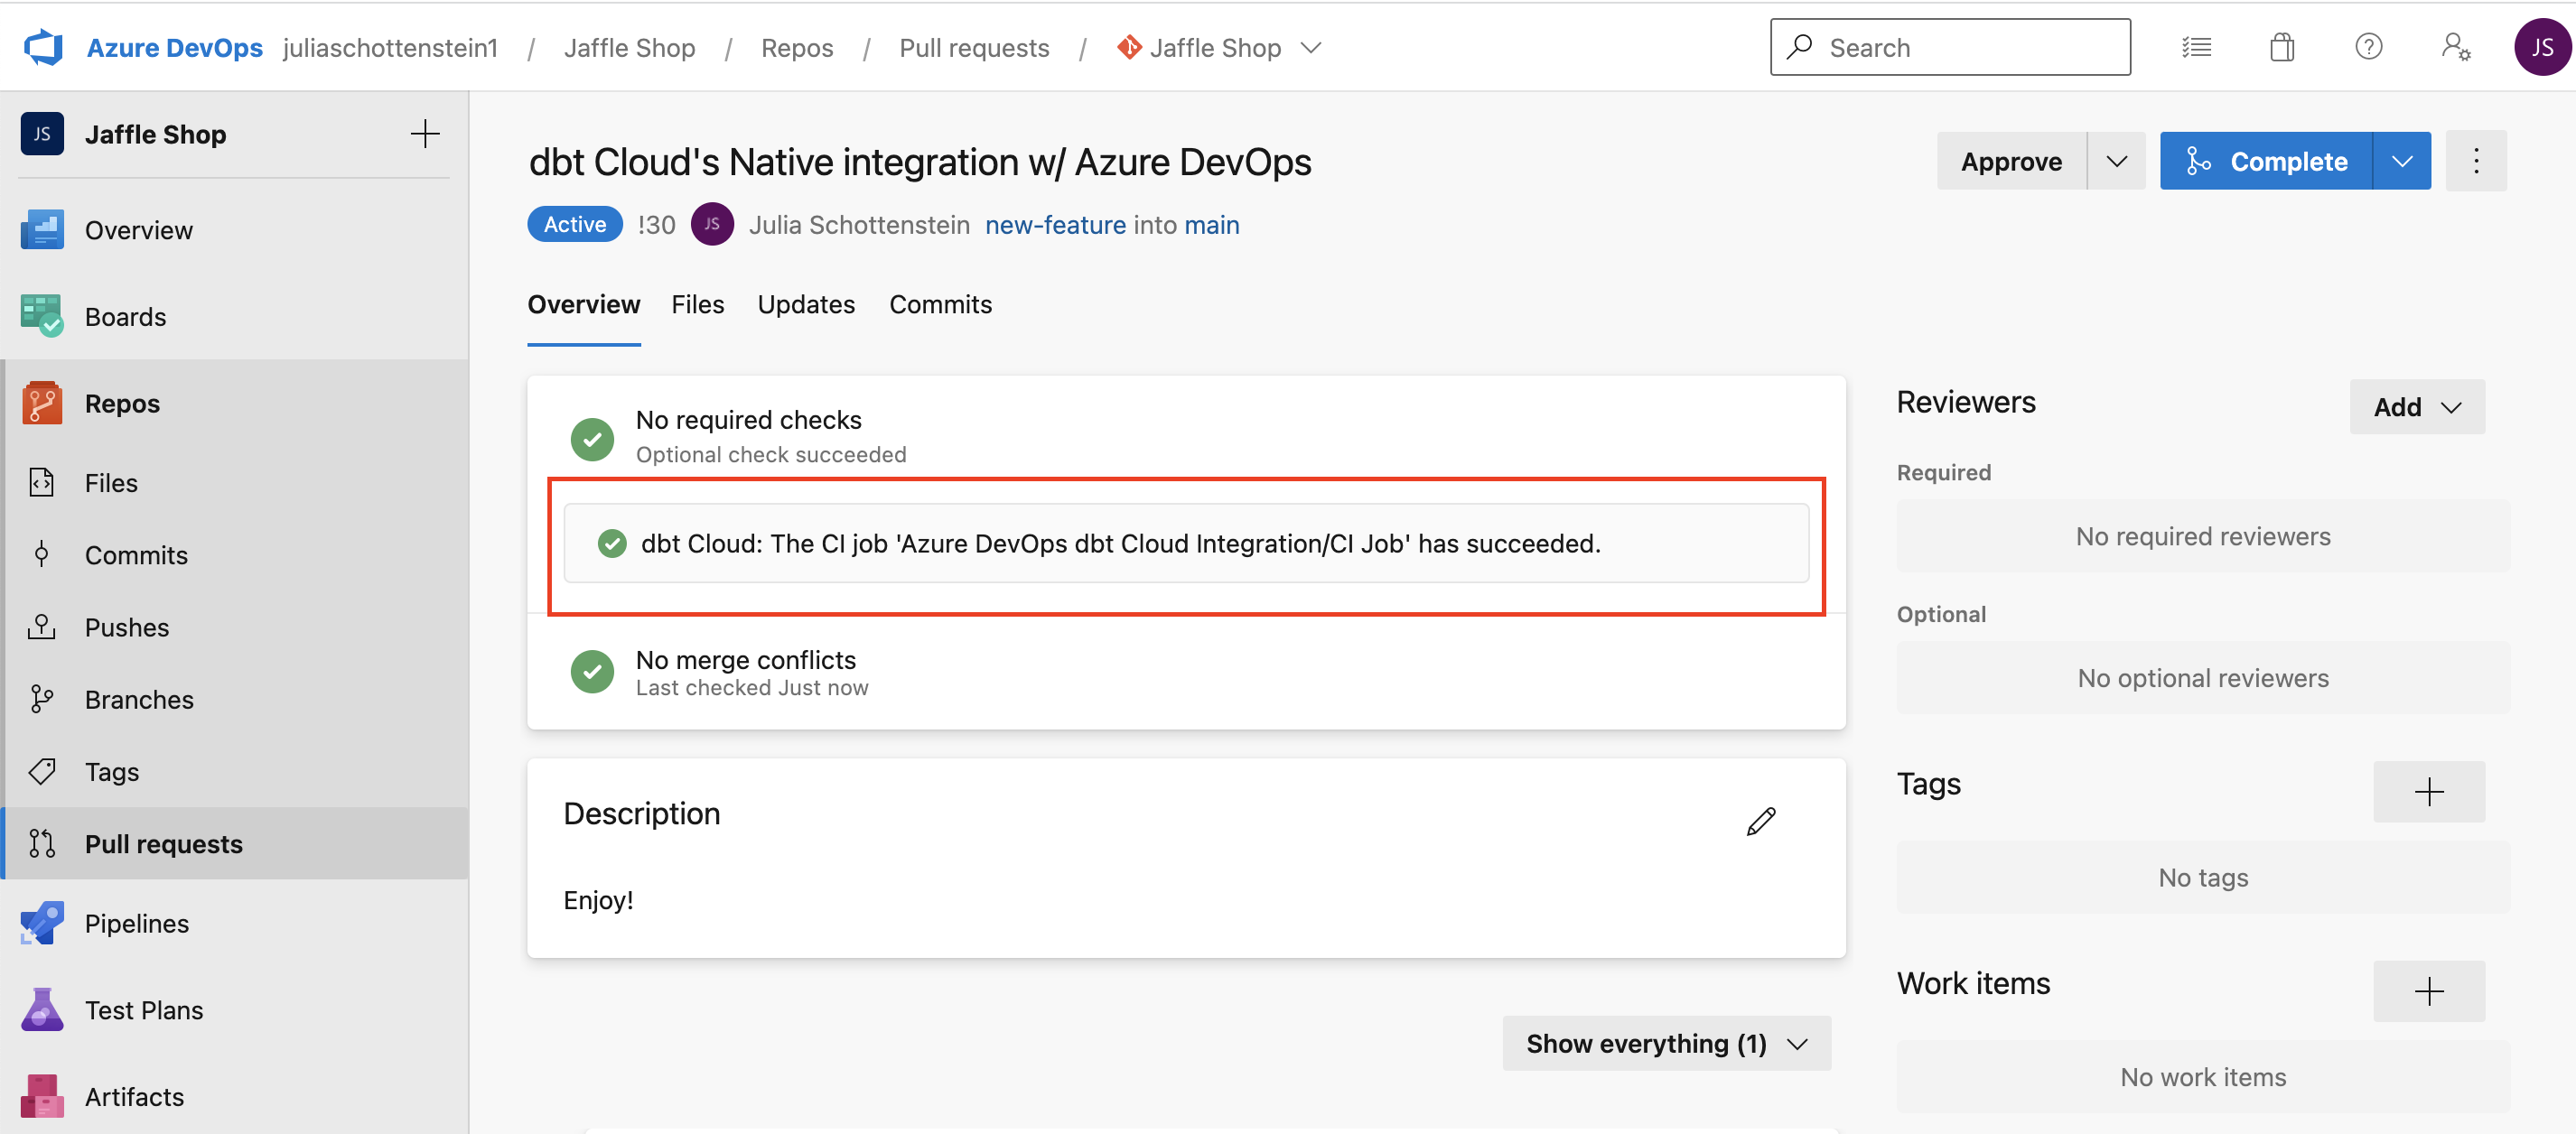The image size is (2576, 1134).
Task: Add a work item with the plus button
Action: pos(2429,991)
